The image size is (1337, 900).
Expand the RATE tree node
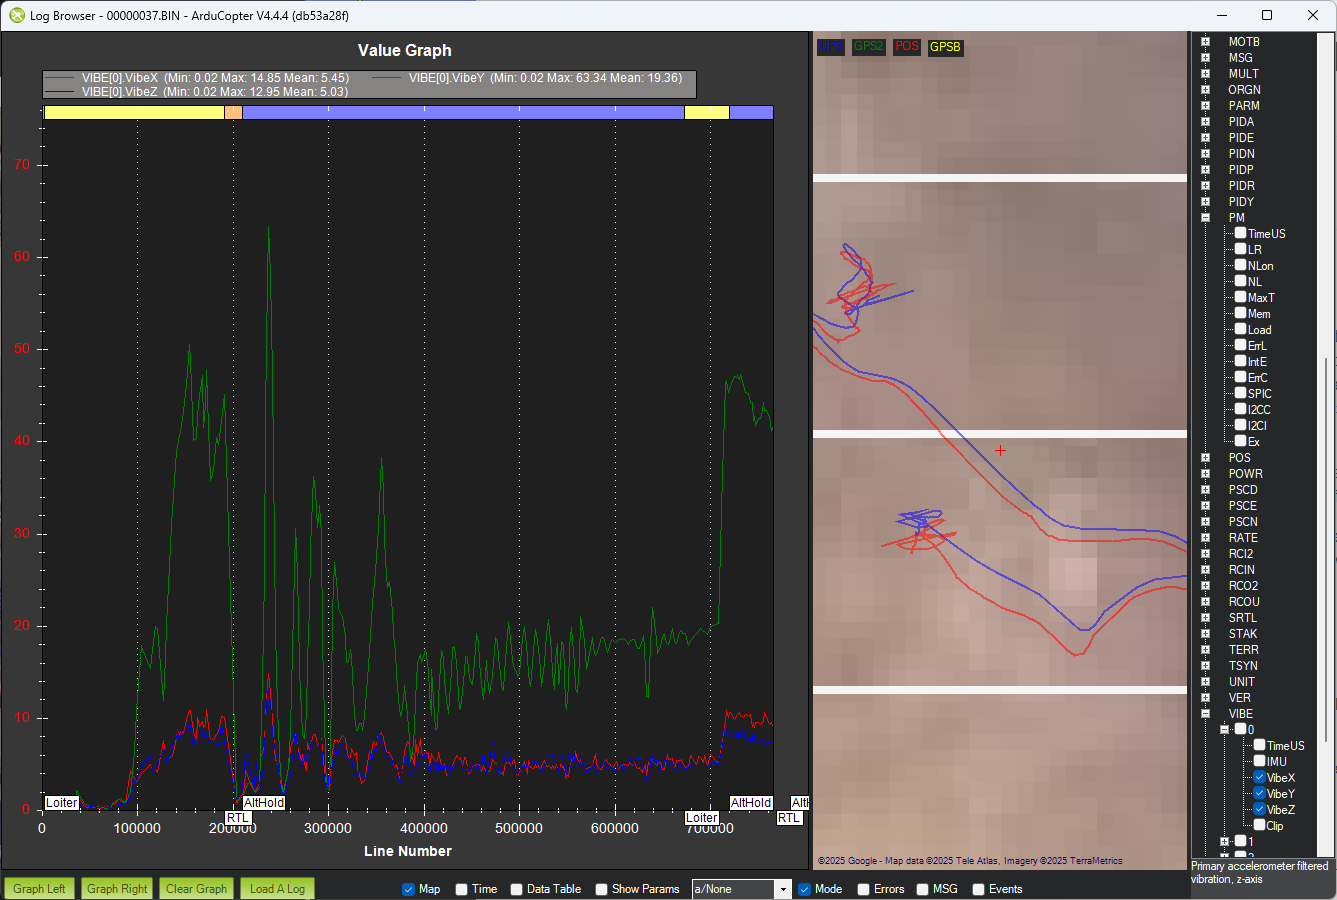1205,537
